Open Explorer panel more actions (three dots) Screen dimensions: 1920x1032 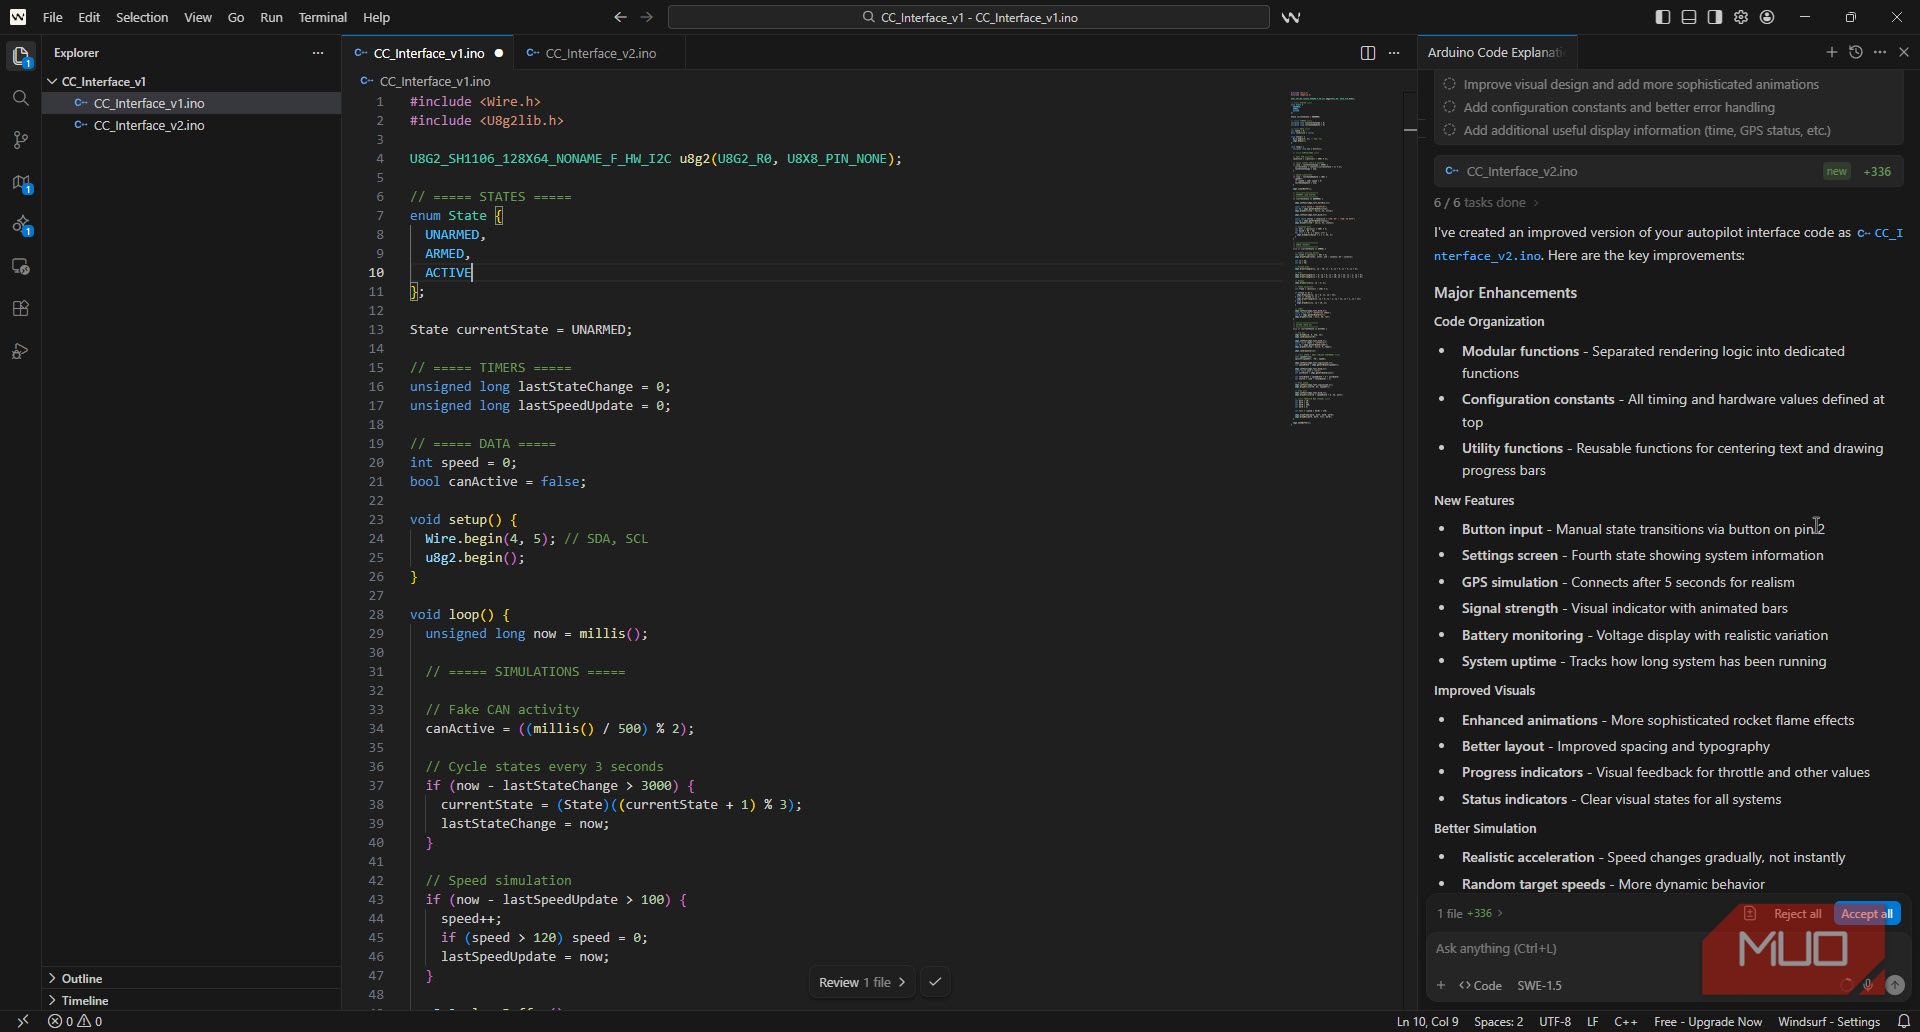pyautogui.click(x=318, y=53)
